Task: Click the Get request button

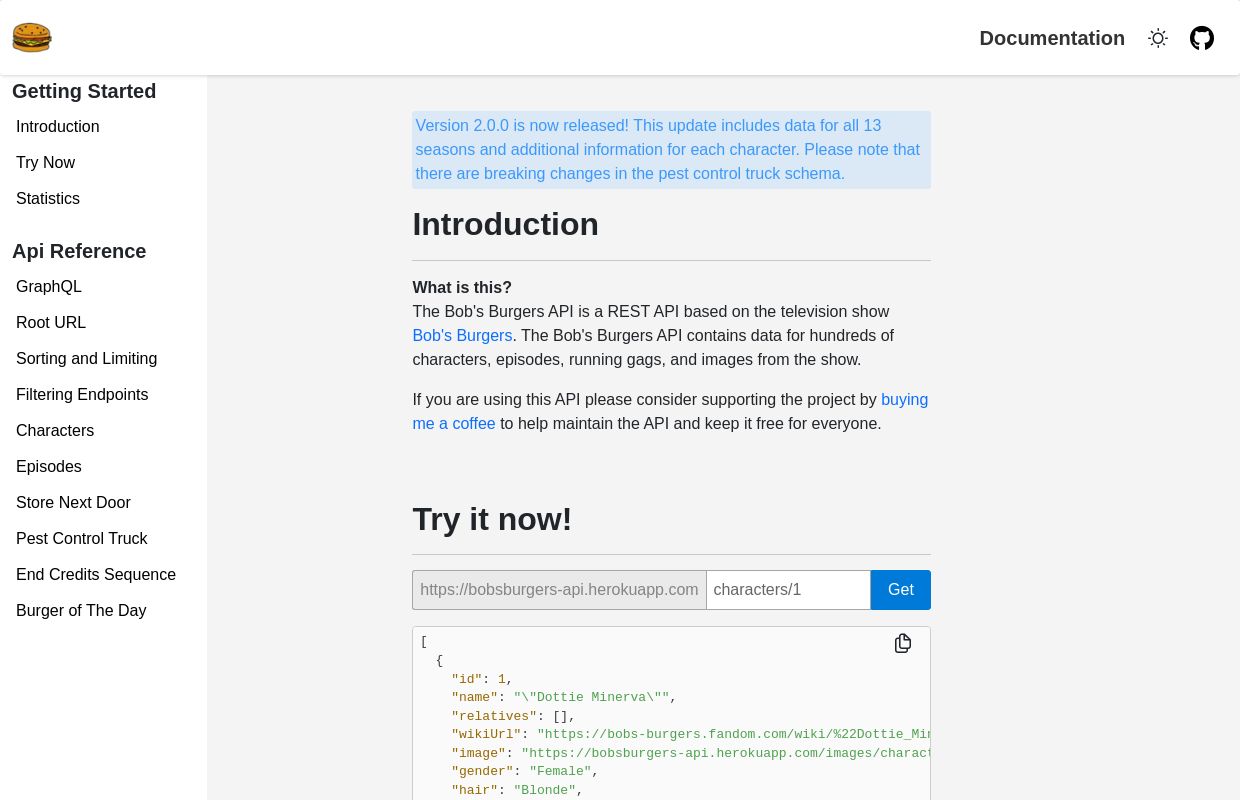Action: coord(901,590)
